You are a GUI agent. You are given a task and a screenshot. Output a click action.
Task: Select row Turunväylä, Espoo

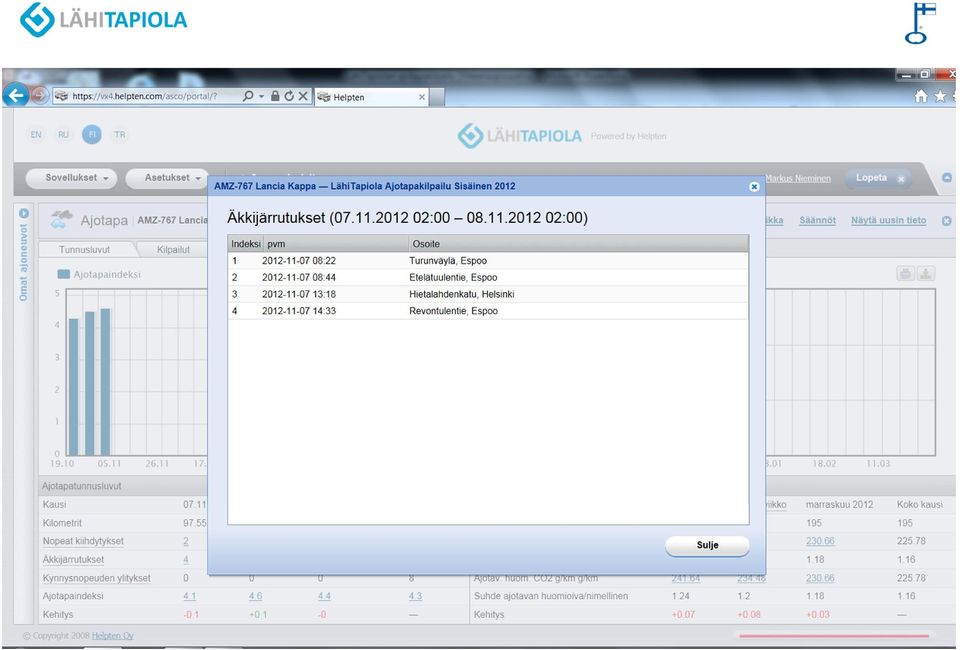[488, 261]
